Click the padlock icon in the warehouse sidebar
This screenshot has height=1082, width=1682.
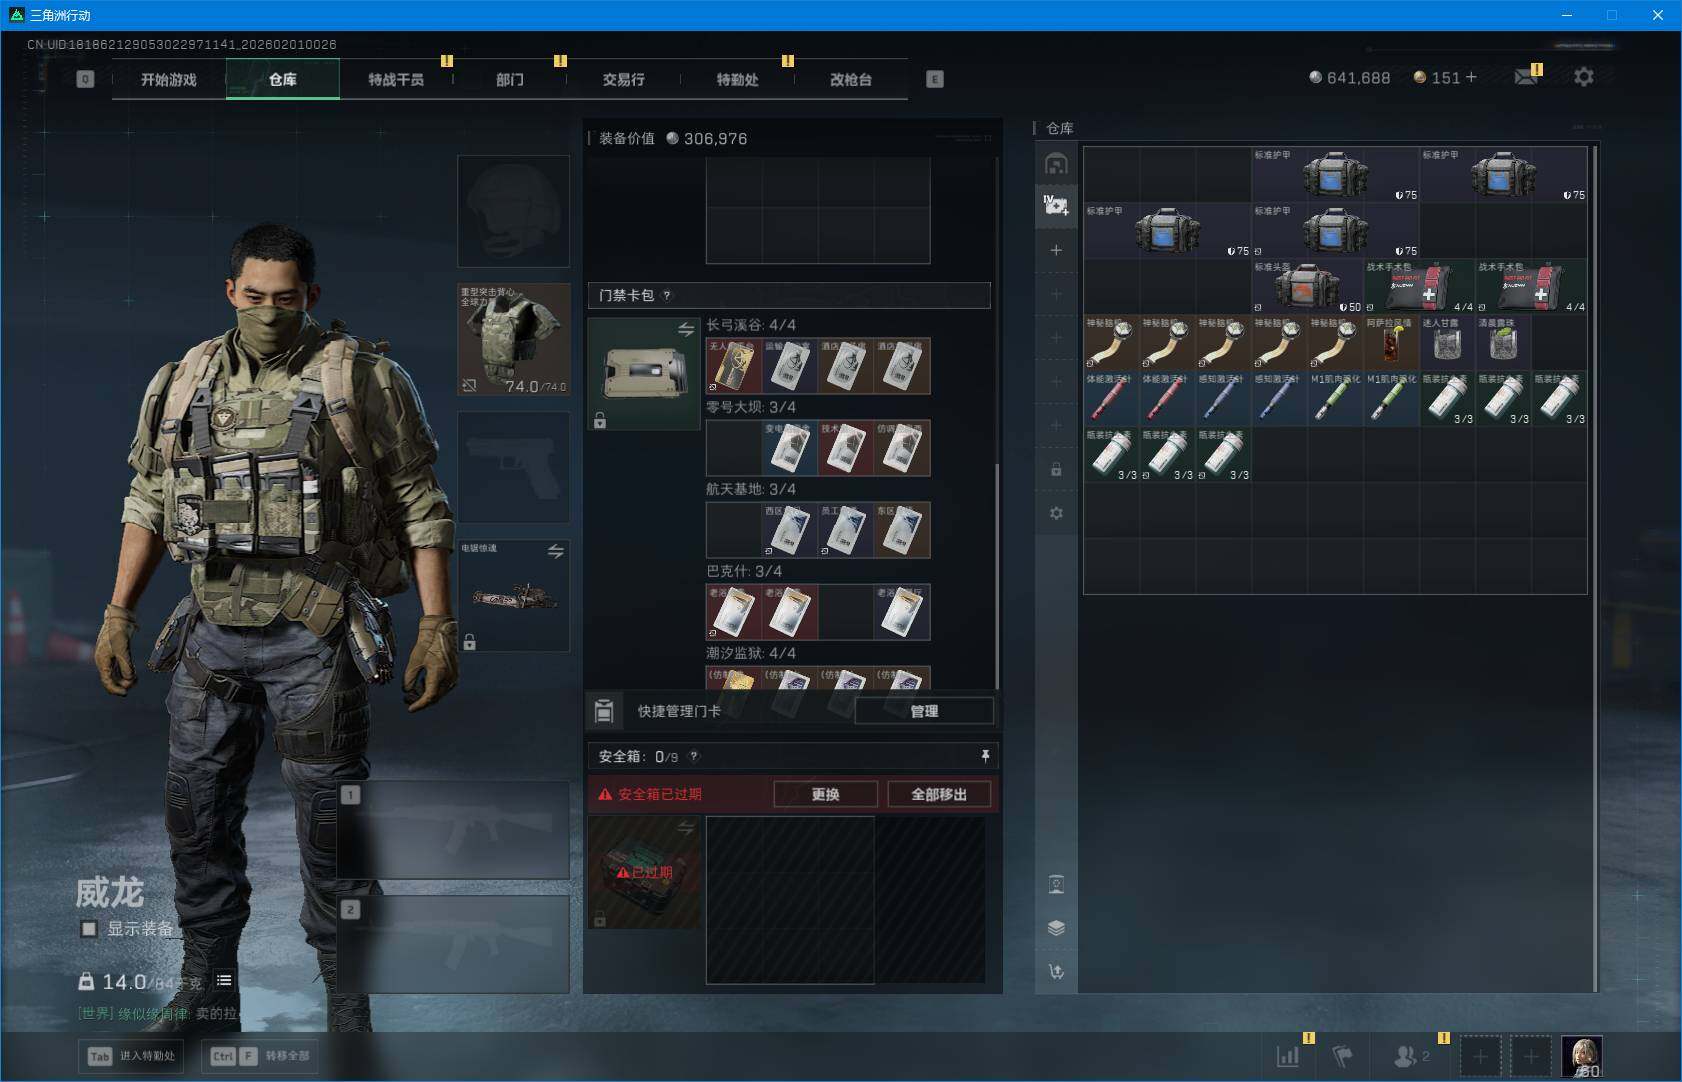pyautogui.click(x=1056, y=469)
